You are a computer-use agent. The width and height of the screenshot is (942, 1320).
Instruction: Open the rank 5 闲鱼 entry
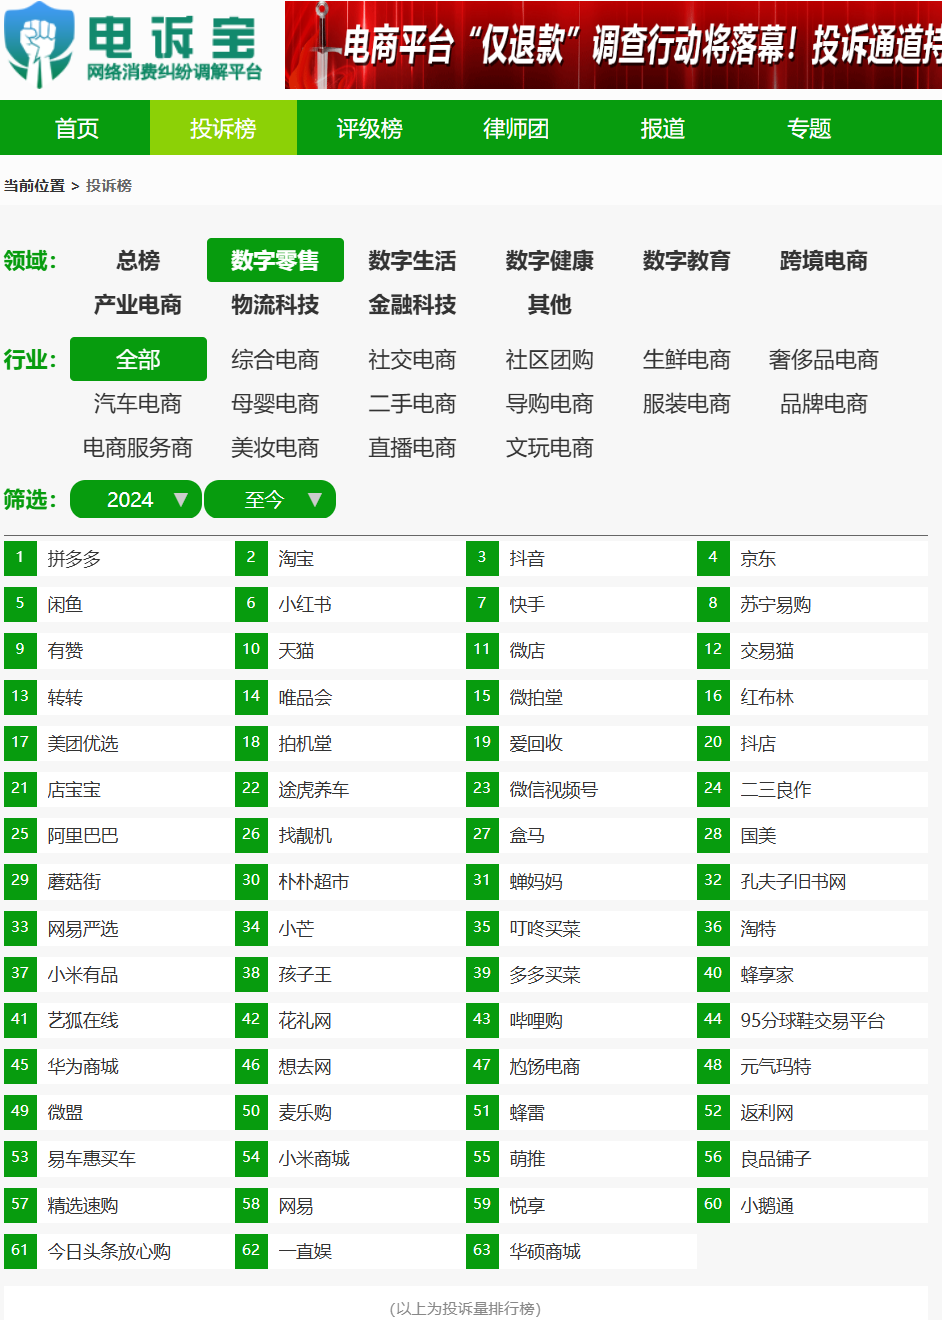tap(119, 604)
